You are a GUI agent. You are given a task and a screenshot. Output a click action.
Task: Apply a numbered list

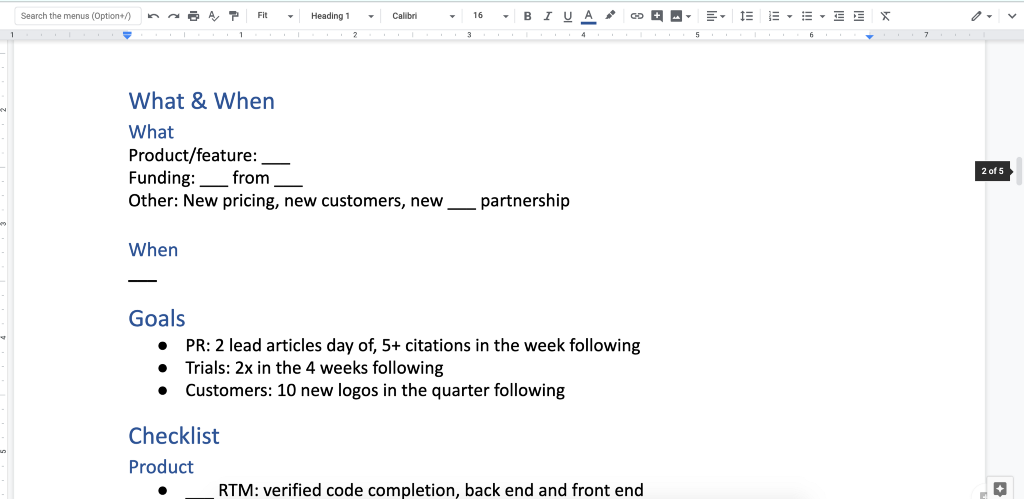774,16
